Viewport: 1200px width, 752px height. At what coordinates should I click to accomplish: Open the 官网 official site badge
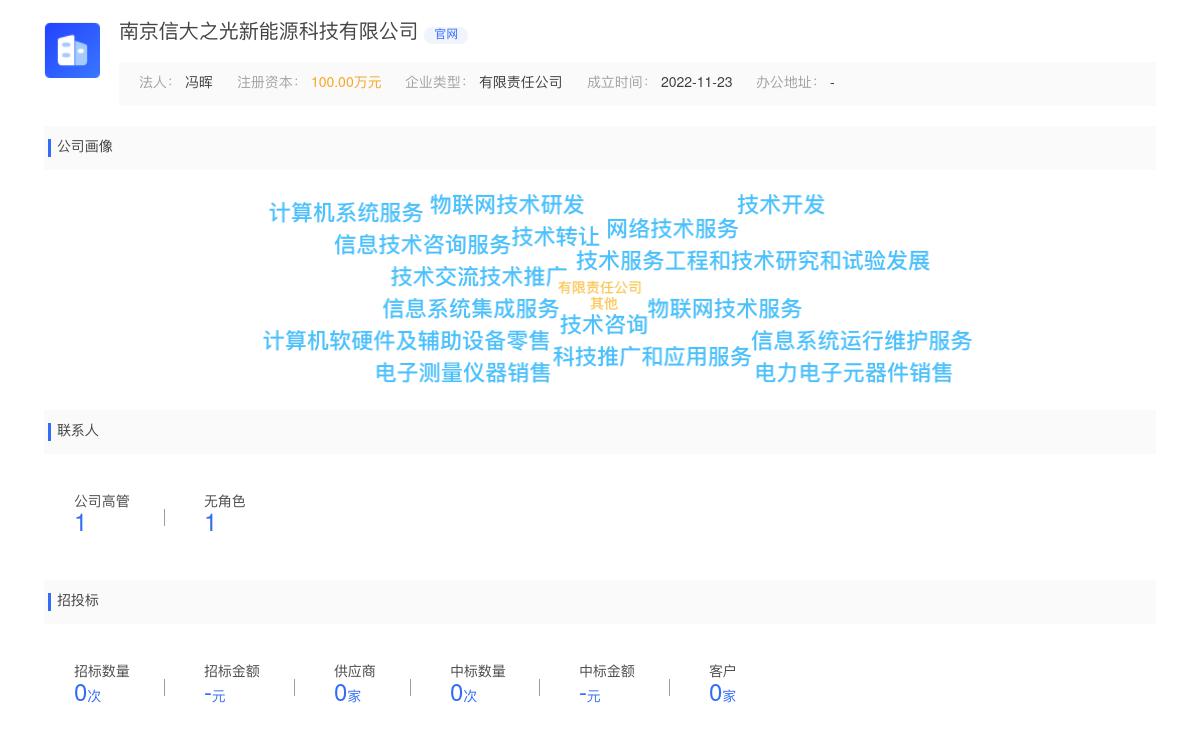446,34
